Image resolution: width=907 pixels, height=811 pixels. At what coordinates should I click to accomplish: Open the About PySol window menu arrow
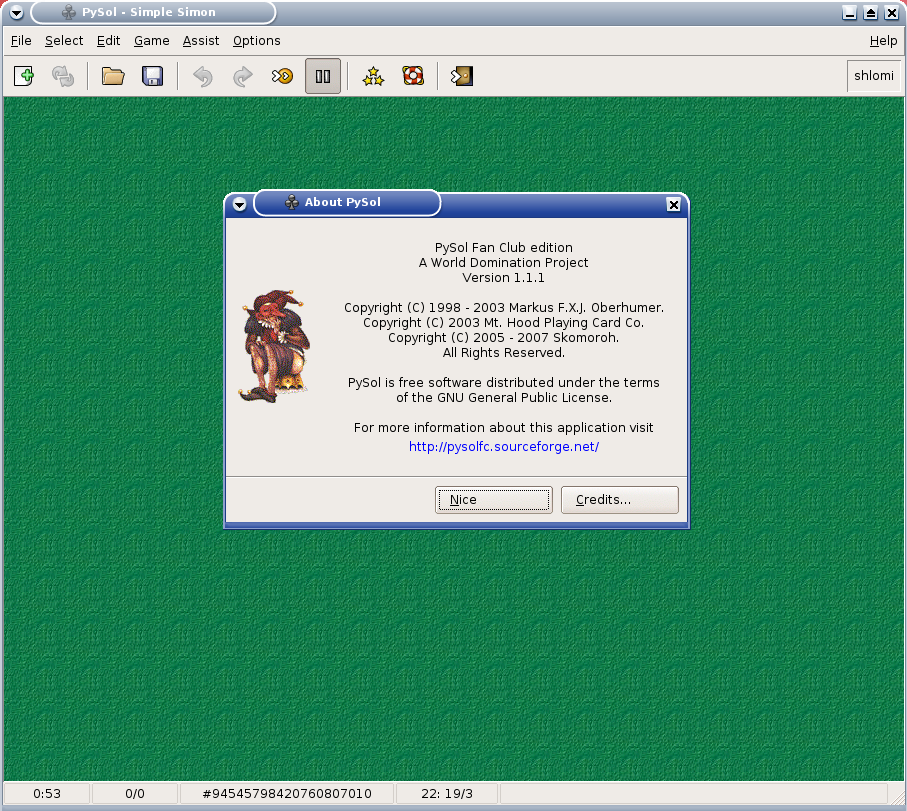click(x=239, y=204)
